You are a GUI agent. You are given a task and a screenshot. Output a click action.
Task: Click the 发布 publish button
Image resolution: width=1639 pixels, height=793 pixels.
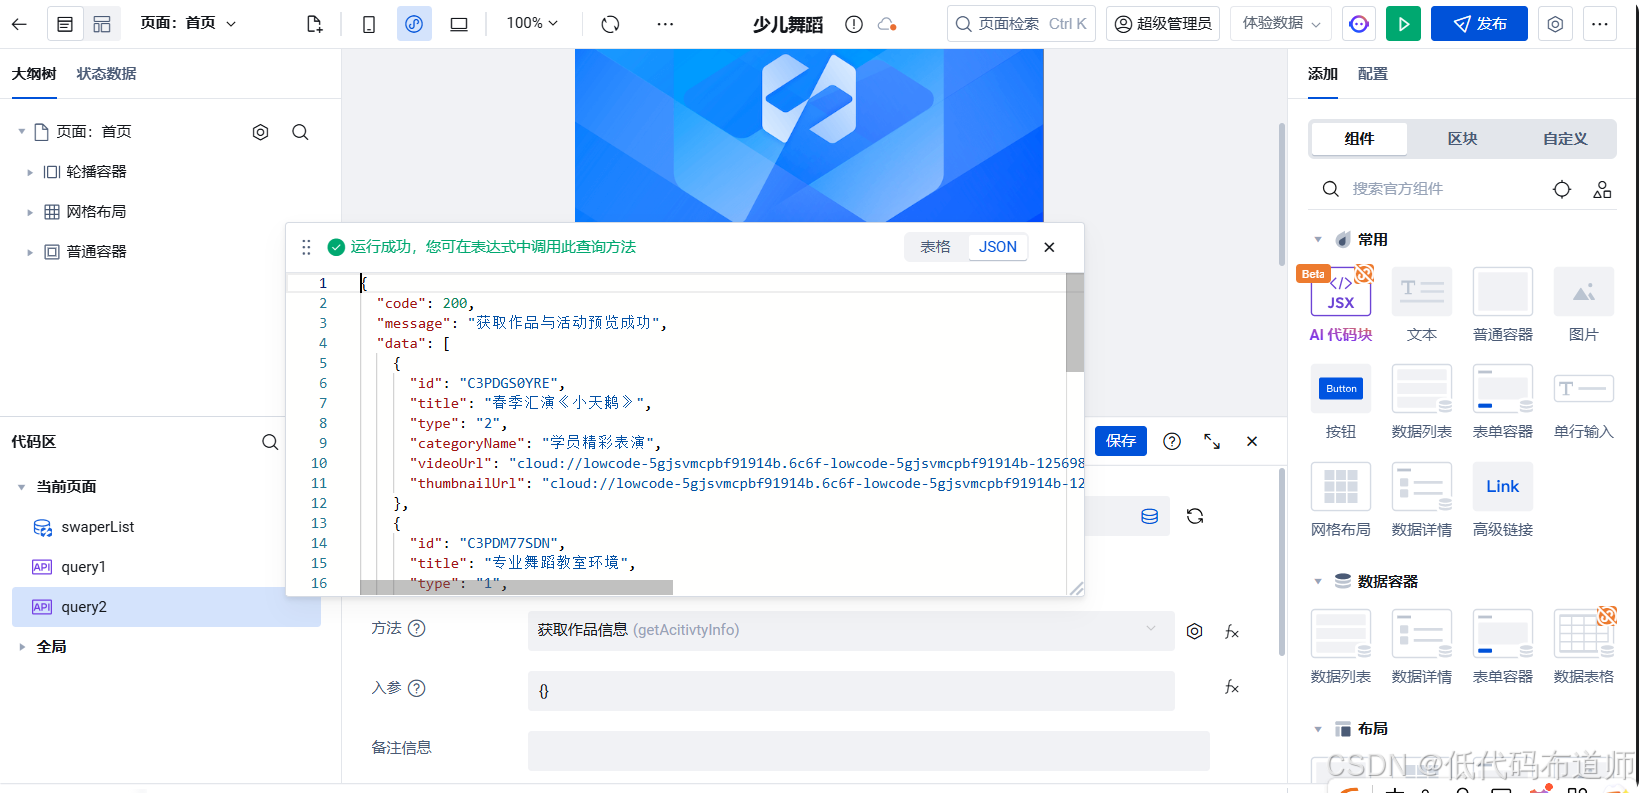[x=1479, y=24]
